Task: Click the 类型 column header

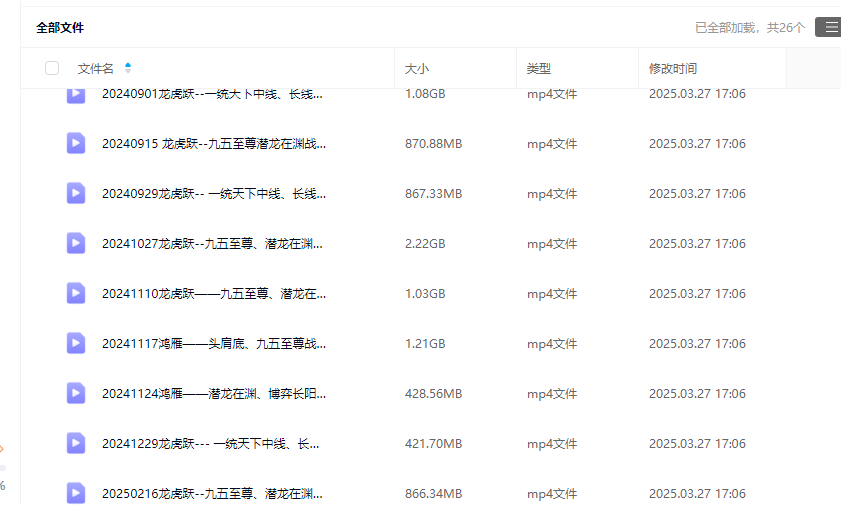Action: 538,69
